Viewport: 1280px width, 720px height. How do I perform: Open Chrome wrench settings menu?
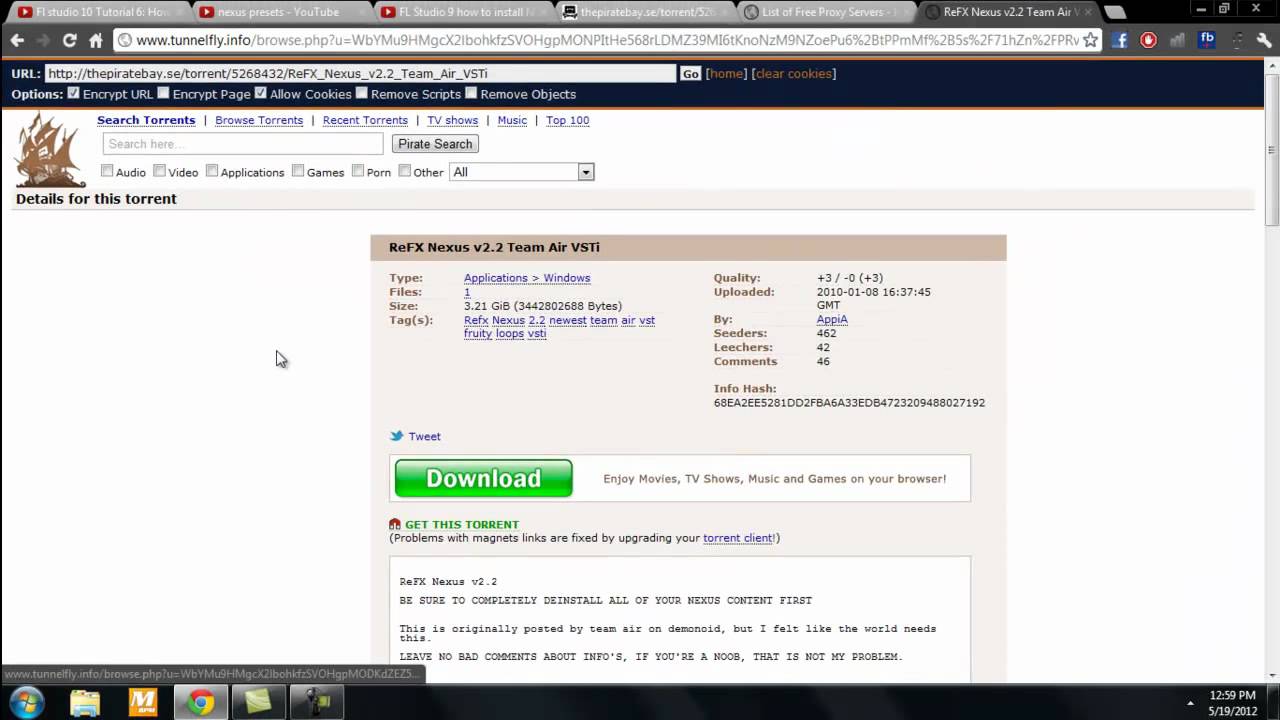point(1264,40)
